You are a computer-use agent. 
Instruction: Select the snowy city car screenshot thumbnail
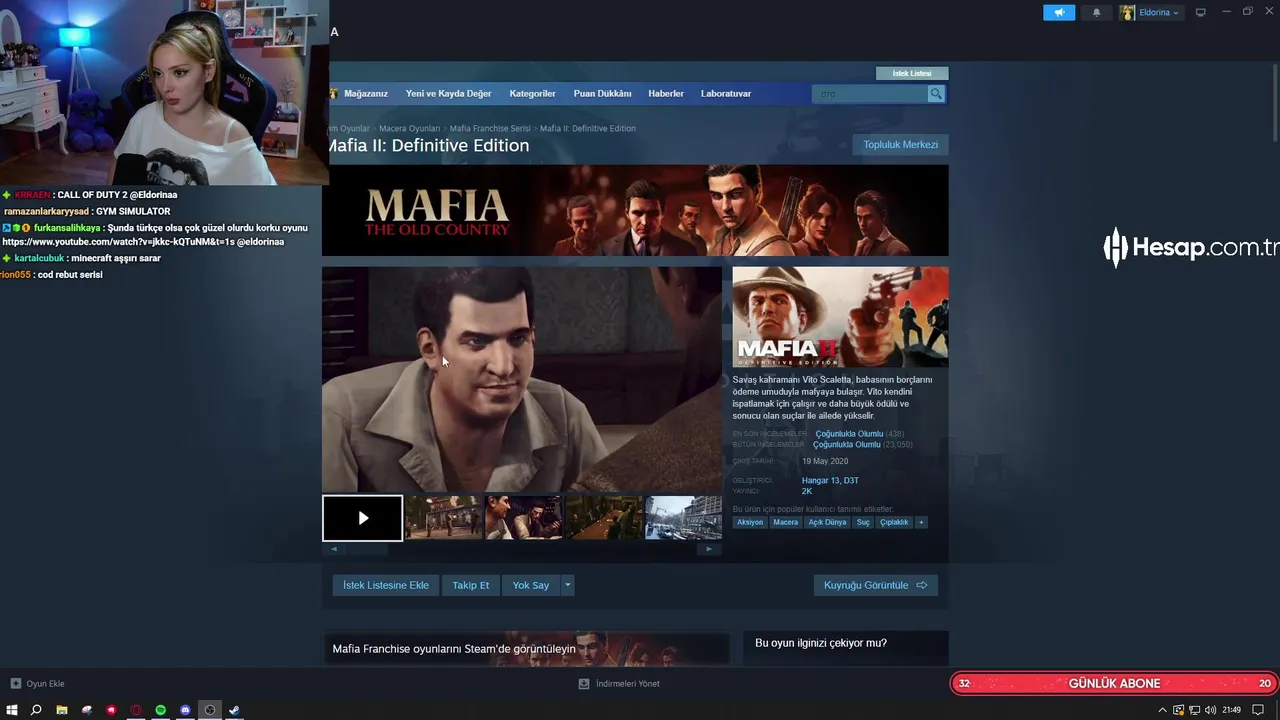[x=684, y=518]
